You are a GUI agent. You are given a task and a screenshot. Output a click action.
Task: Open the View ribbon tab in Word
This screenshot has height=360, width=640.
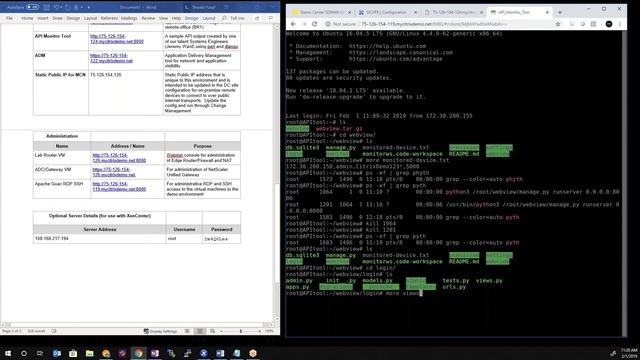pyautogui.click(x=163, y=18)
